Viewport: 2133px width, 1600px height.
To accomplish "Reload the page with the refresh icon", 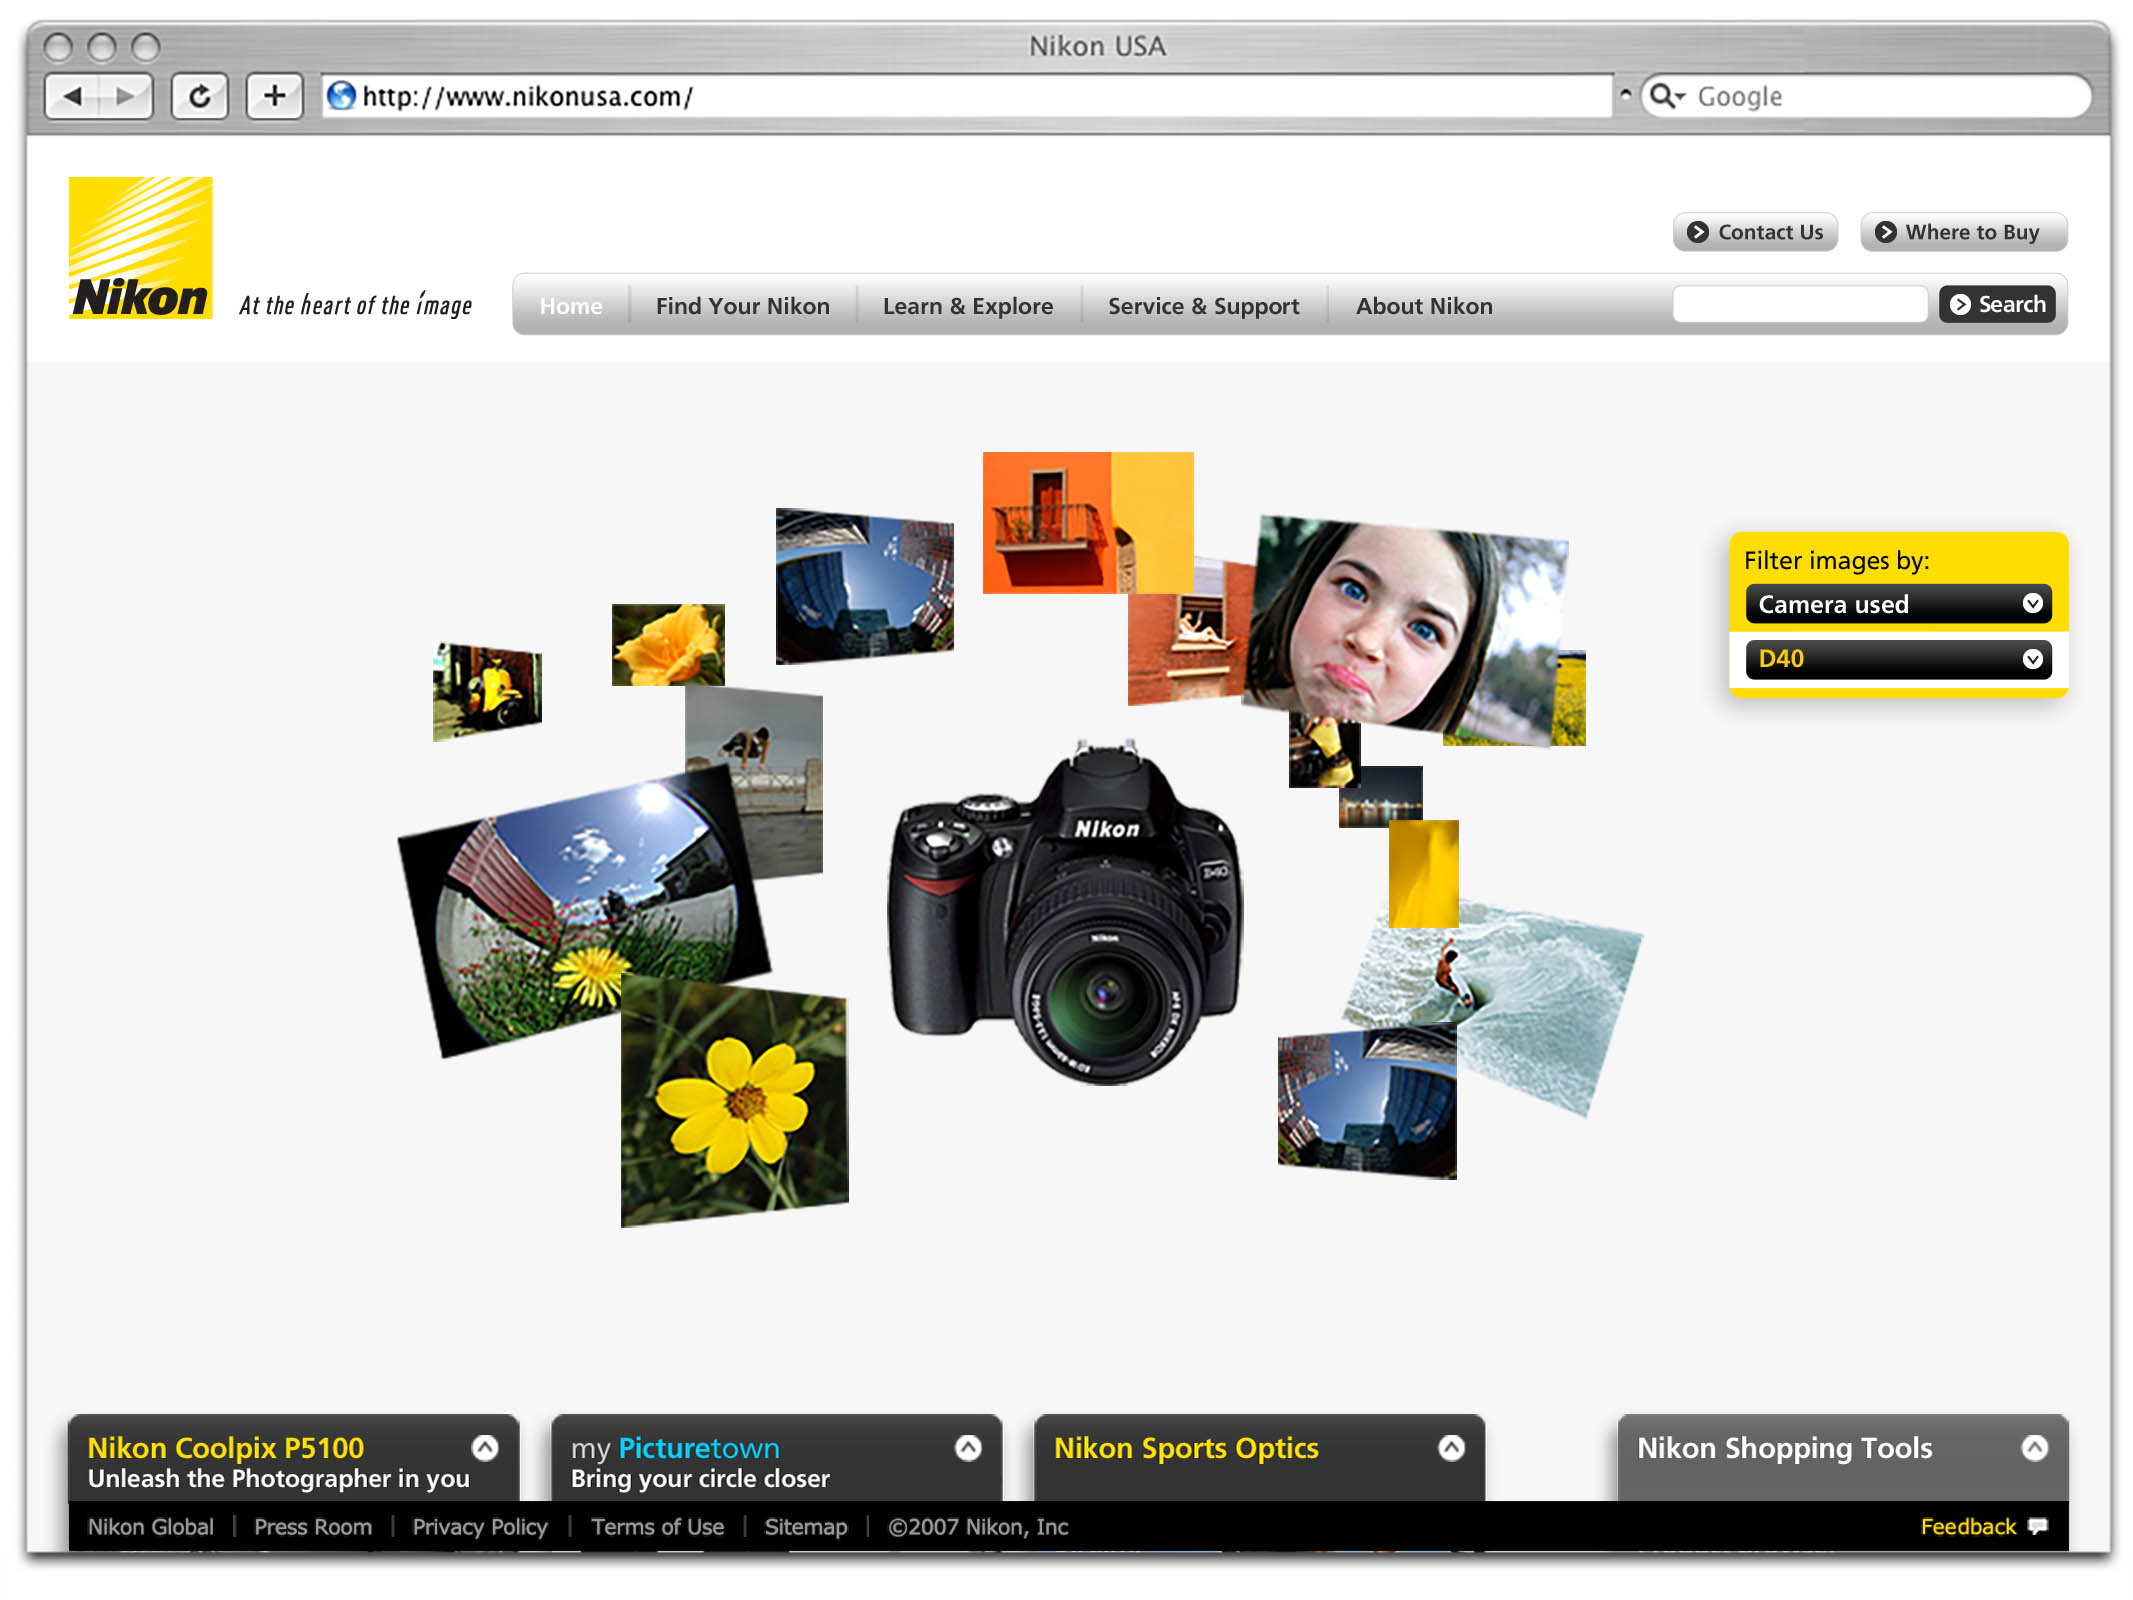I will coord(200,97).
